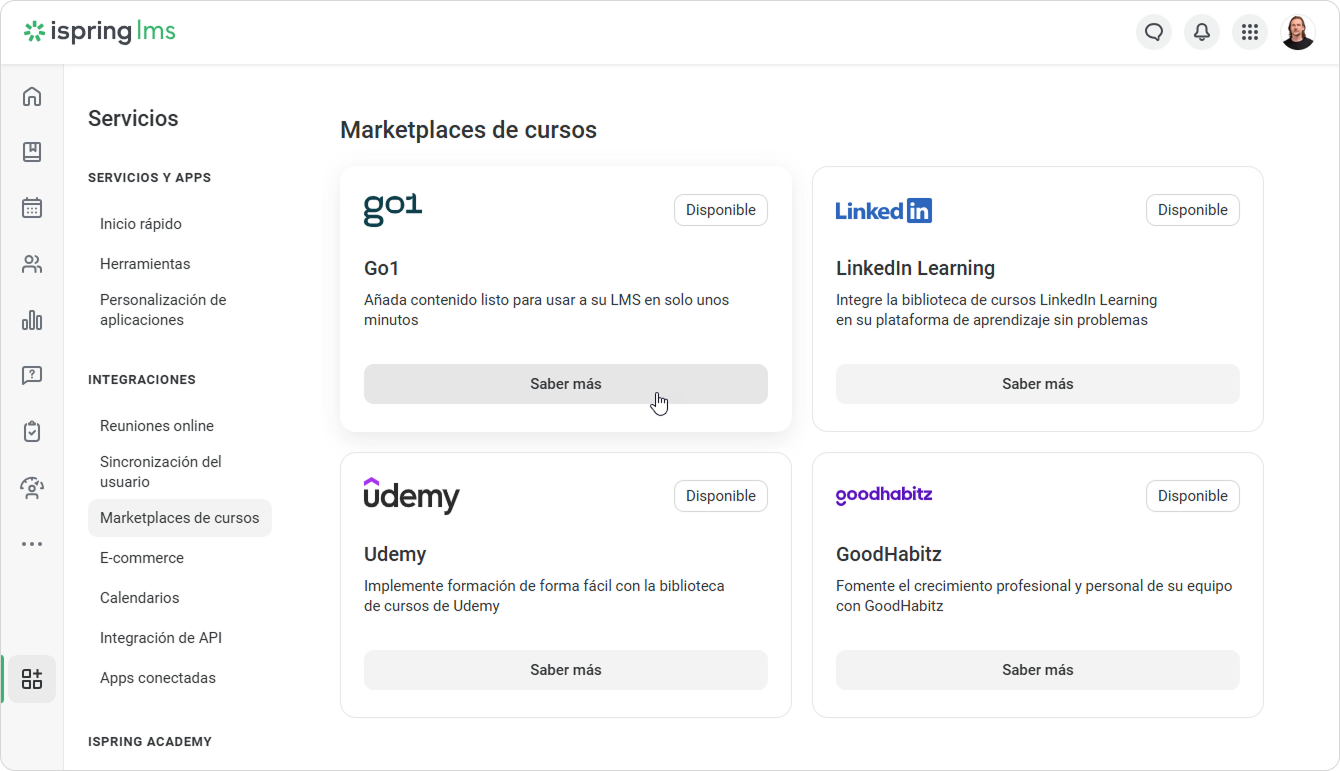Open the reports bar chart icon
Screen dimensions: 1340x771
coord(32,320)
